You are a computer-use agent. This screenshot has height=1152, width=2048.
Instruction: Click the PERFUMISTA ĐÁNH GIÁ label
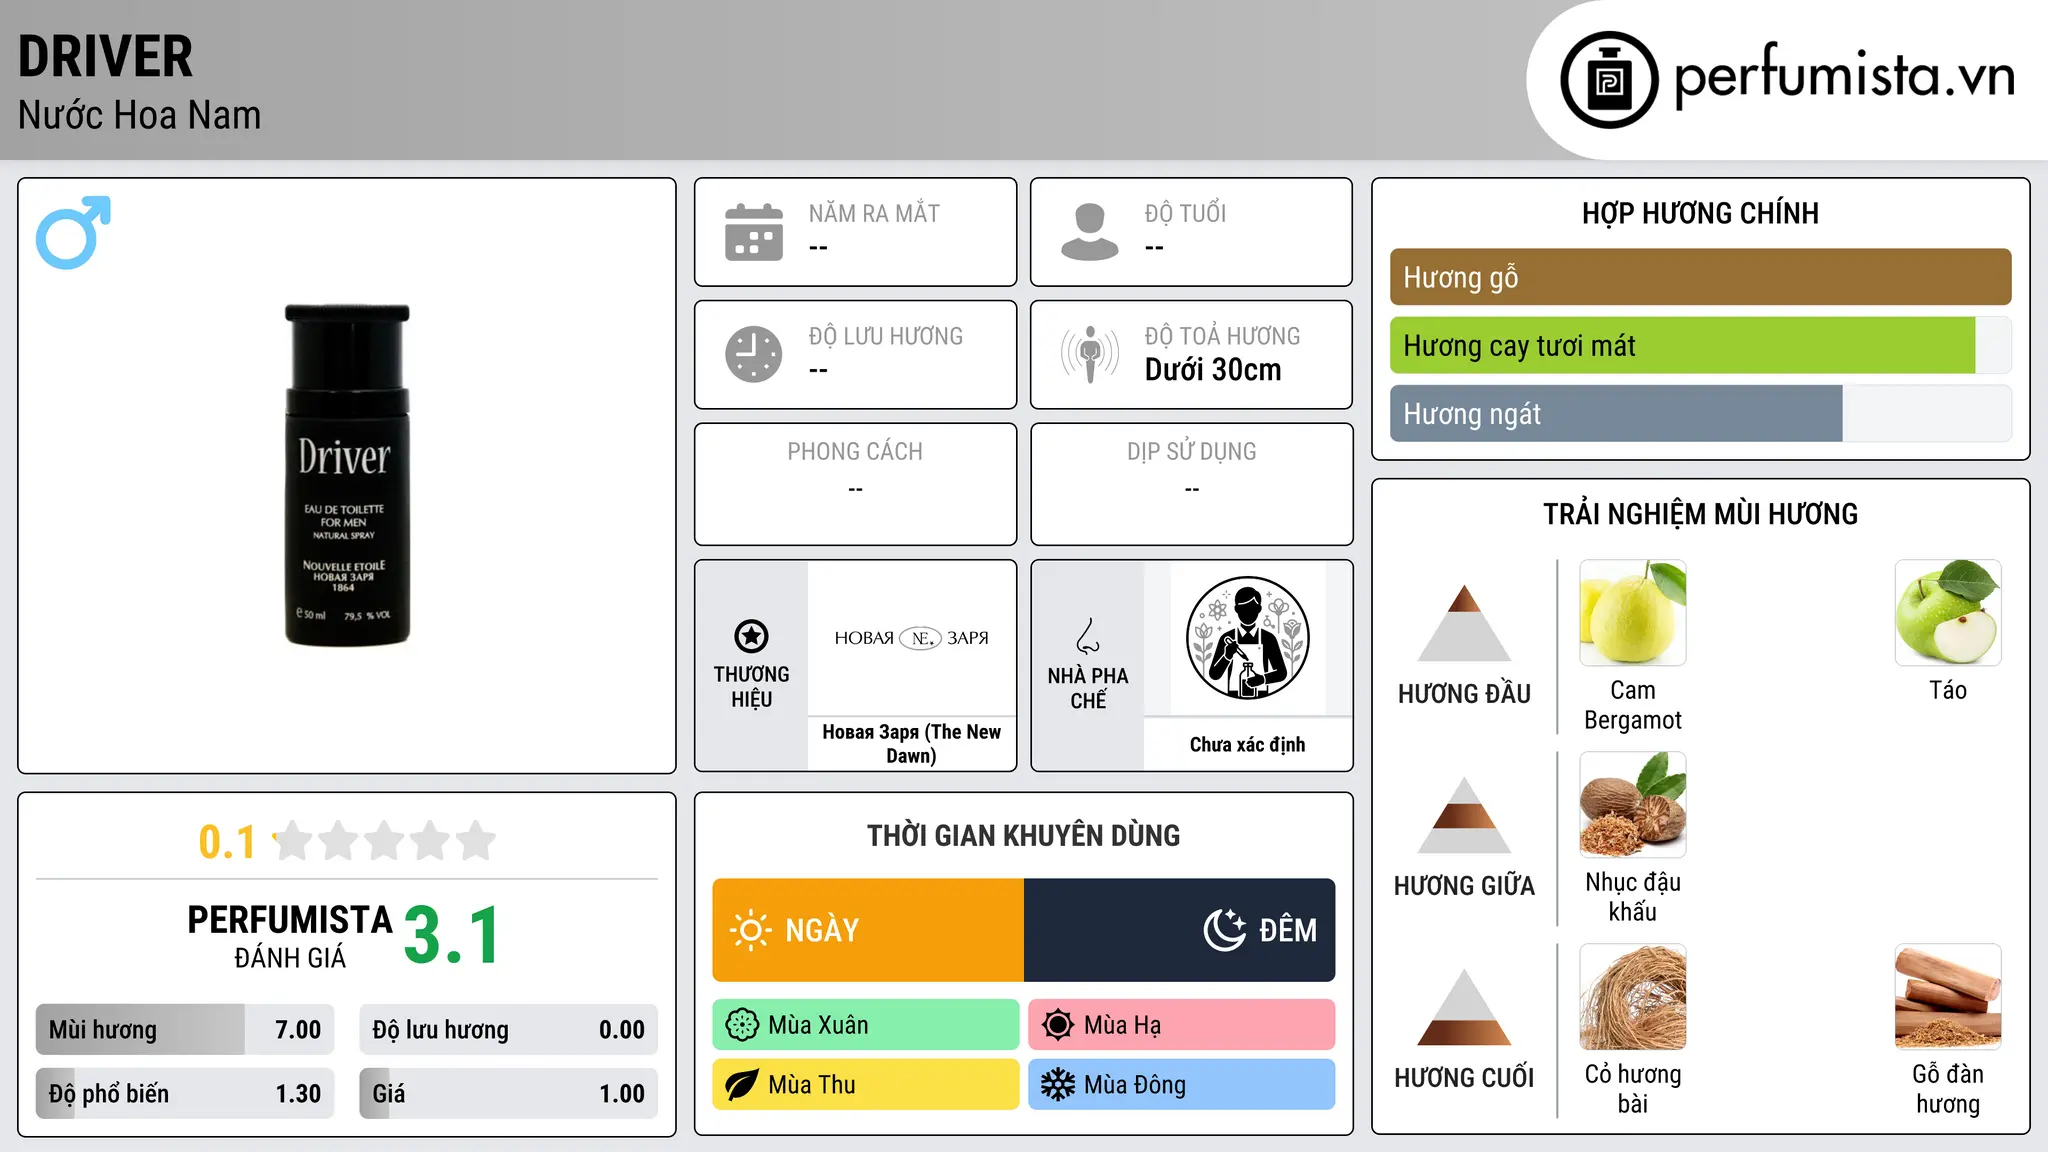click(290, 937)
